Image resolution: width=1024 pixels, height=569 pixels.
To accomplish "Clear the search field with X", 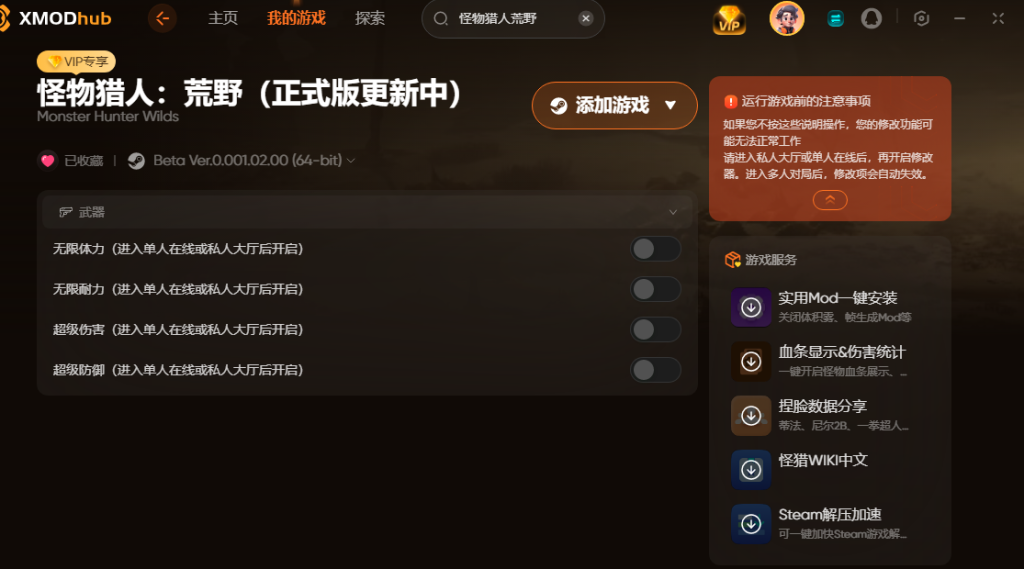I will tap(586, 18).
